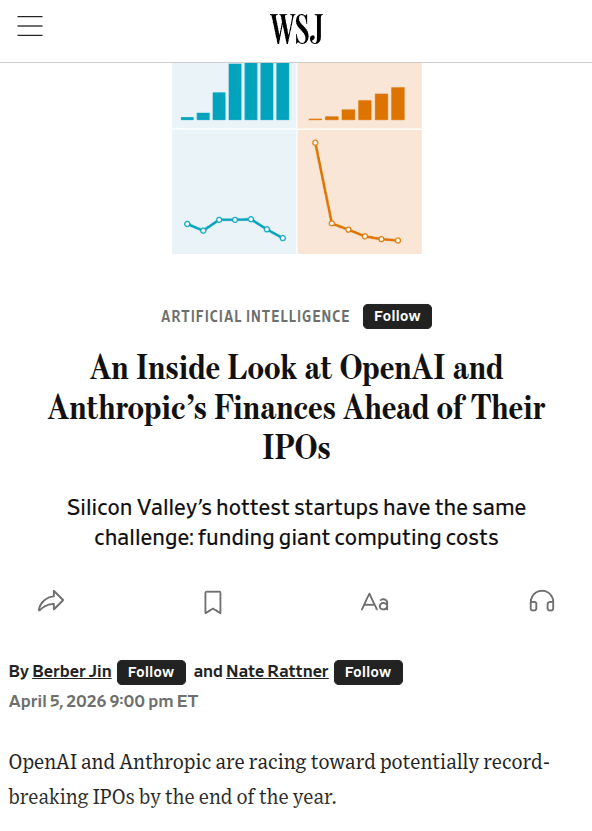
Task: Open Berber Jin's author profile link
Action: [71, 671]
